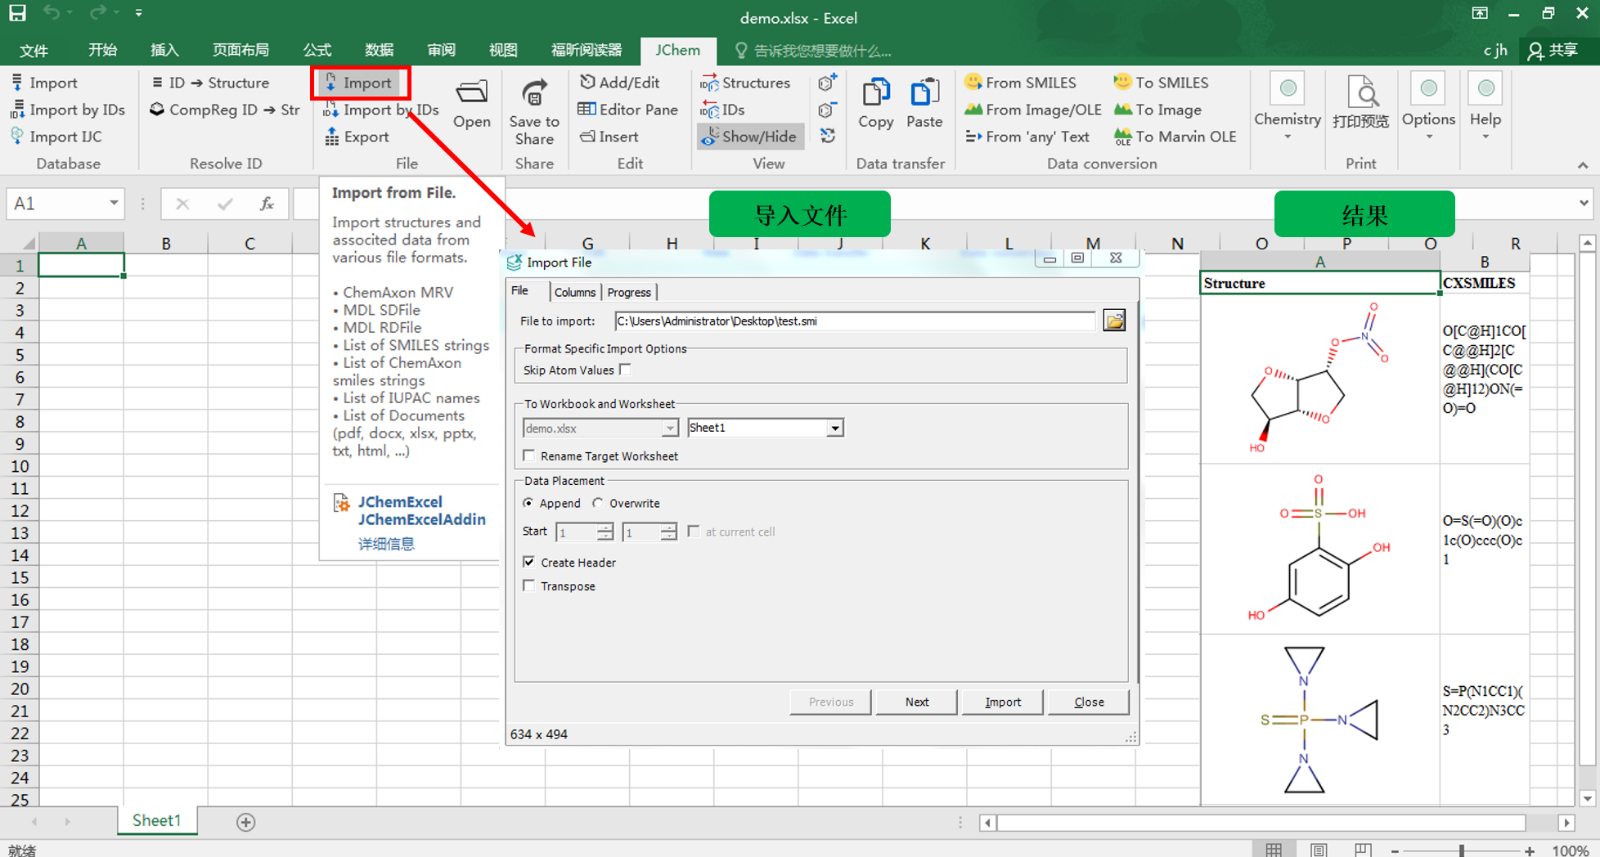Select the Append radio option
Viewport: 1600px width, 857px height.
tap(528, 503)
